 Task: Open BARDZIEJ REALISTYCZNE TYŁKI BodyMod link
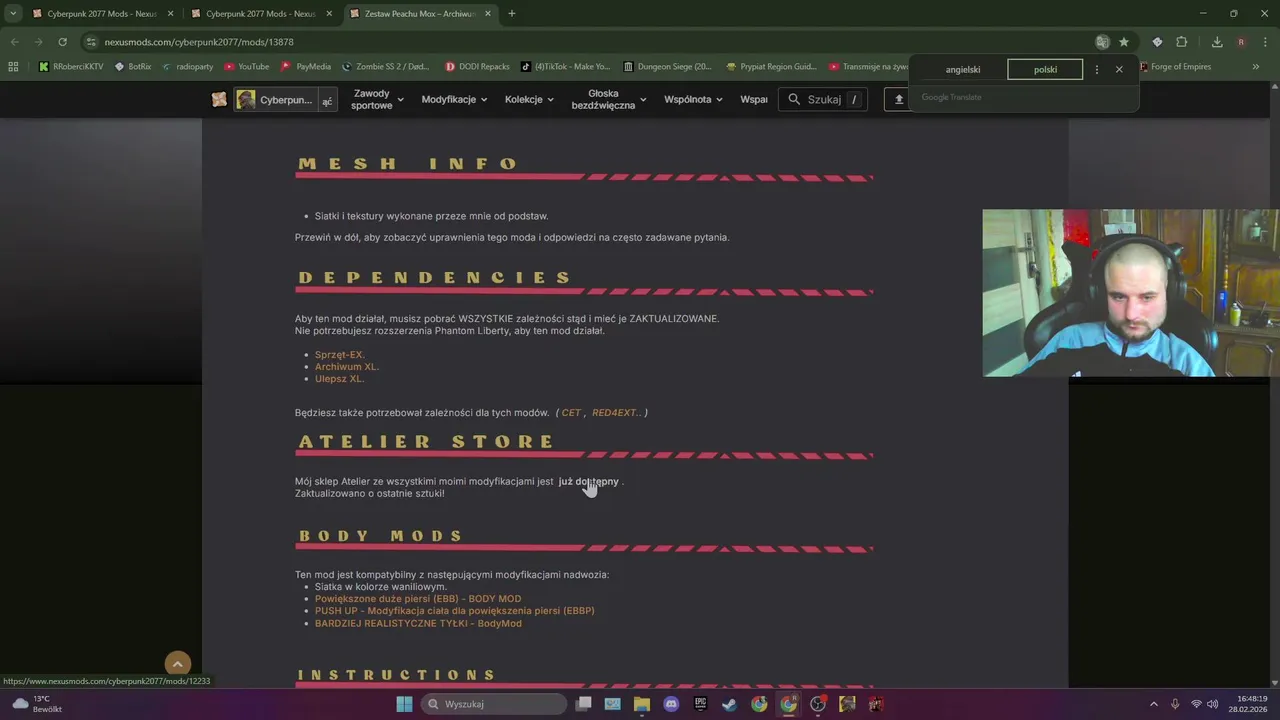click(418, 623)
